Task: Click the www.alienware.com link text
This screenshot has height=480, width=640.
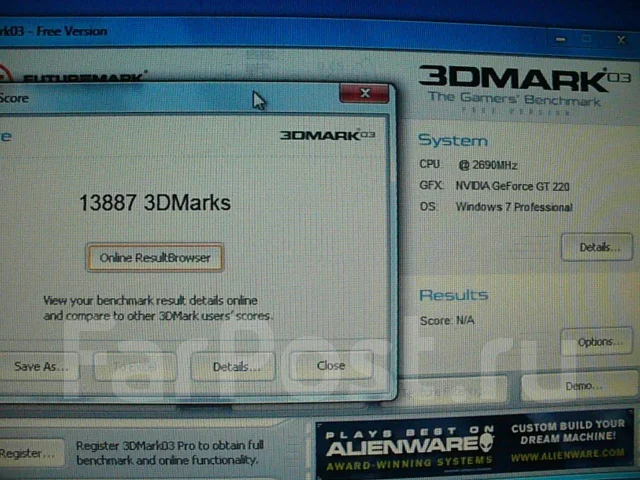Action: (567, 453)
